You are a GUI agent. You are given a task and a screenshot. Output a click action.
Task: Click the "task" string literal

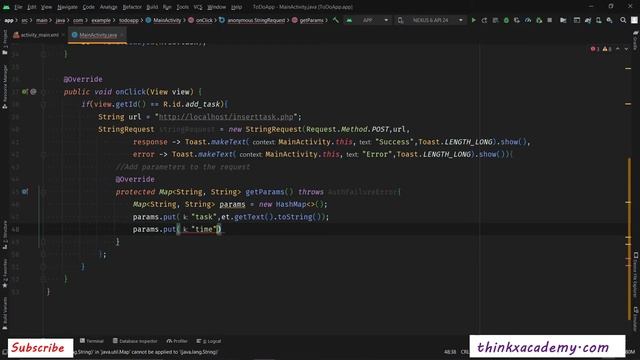tap(204, 217)
